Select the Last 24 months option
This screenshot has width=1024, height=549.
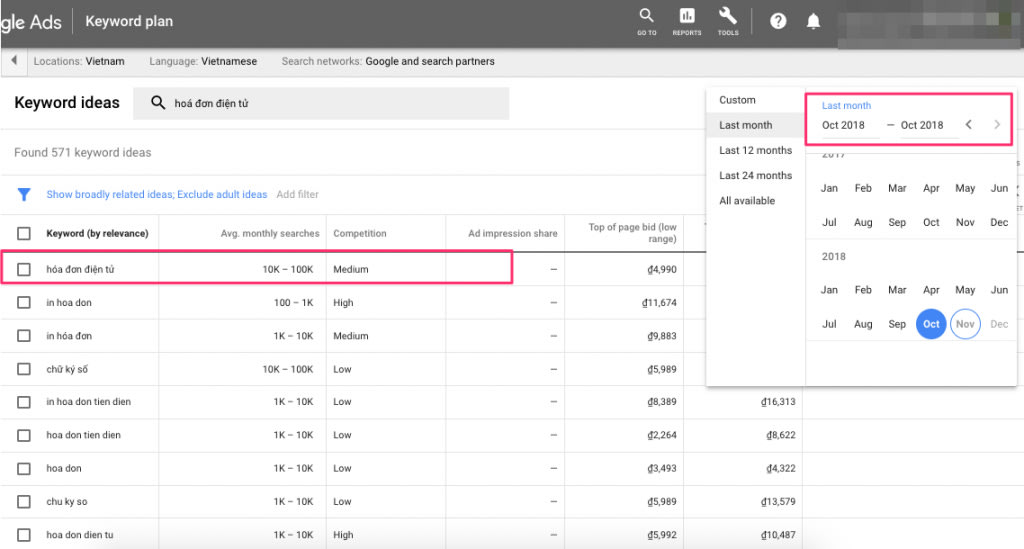click(756, 176)
